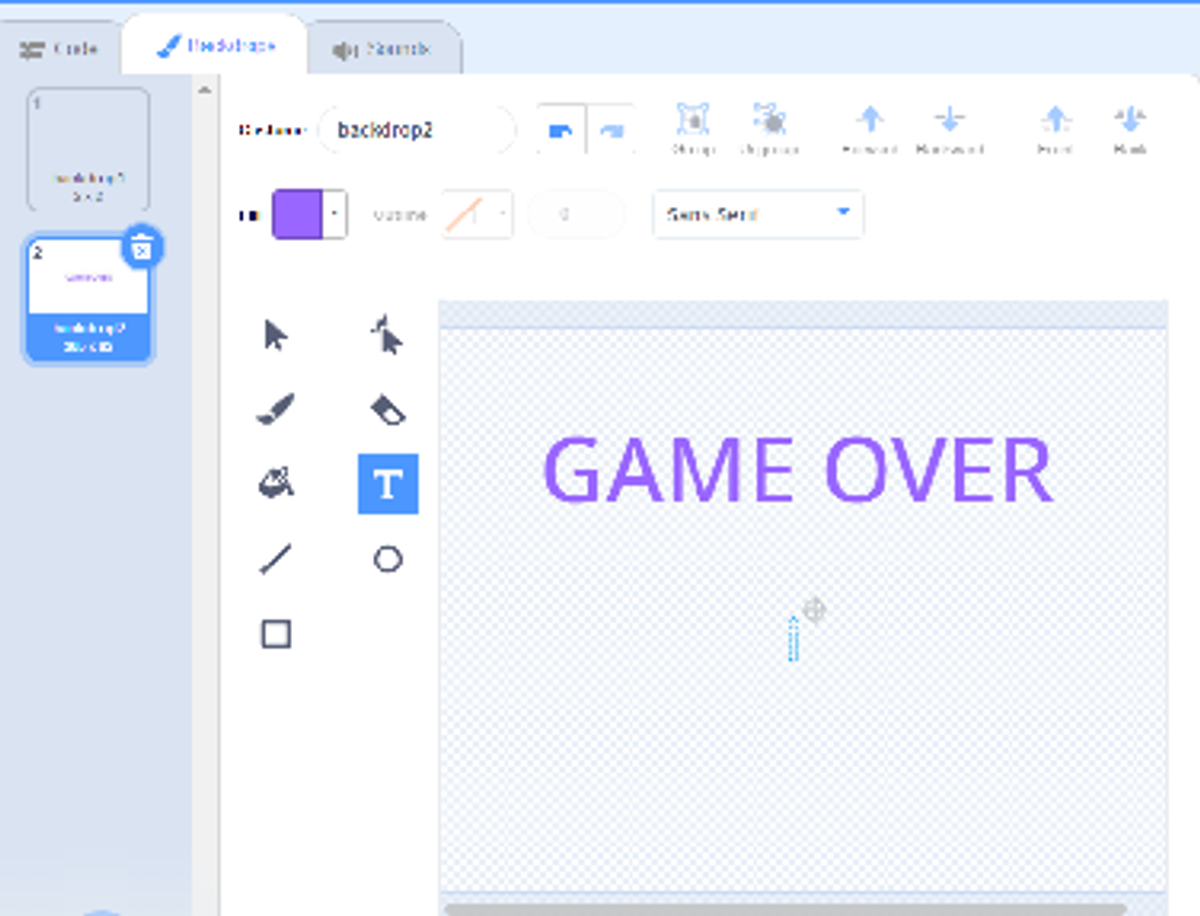
Task: Click the Ungroup icon
Action: (769, 130)
